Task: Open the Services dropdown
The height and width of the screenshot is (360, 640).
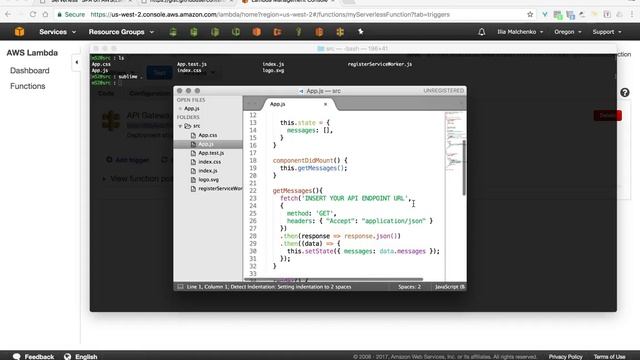Action: (x=57, y=32)
